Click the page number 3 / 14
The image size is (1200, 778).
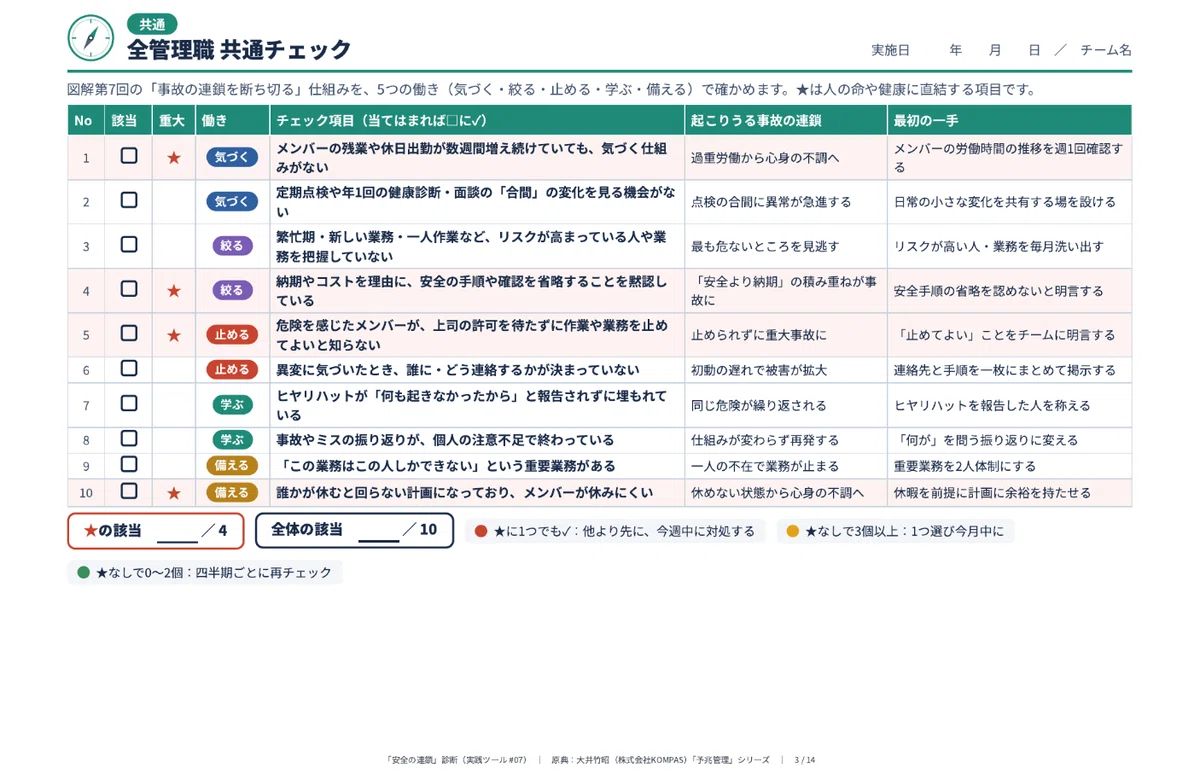[x=805, y=760]
